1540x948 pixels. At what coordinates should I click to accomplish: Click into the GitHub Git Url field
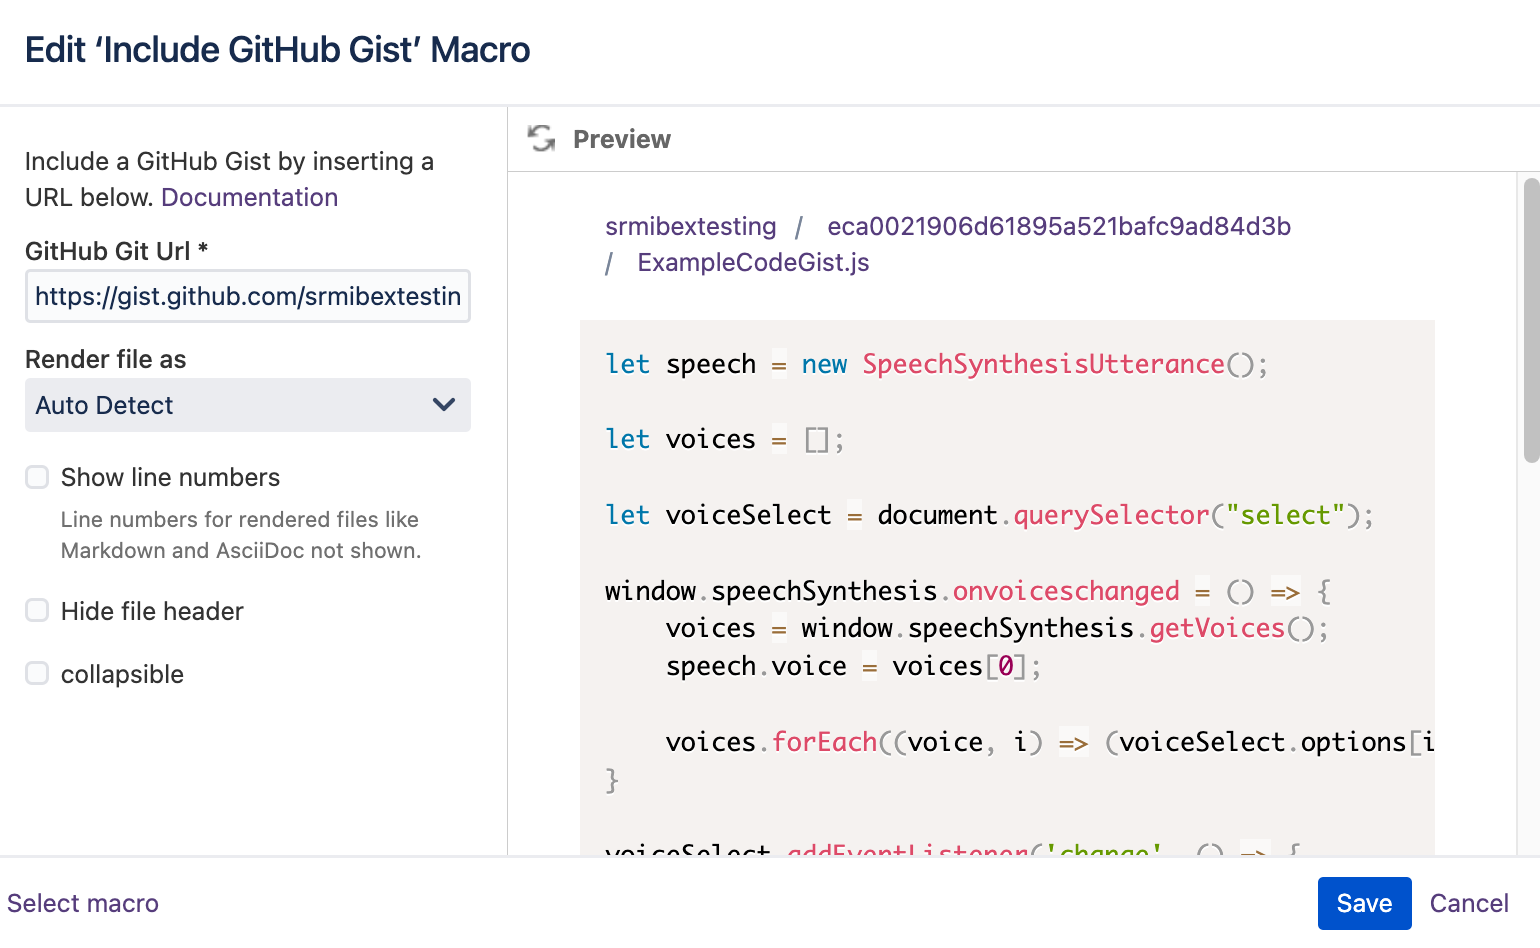247,296
